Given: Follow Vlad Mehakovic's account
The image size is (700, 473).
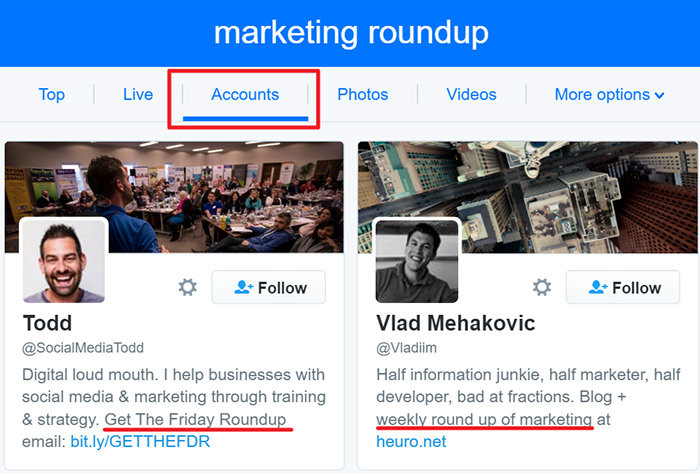Looking at the screenshot, I should (623, 288).
